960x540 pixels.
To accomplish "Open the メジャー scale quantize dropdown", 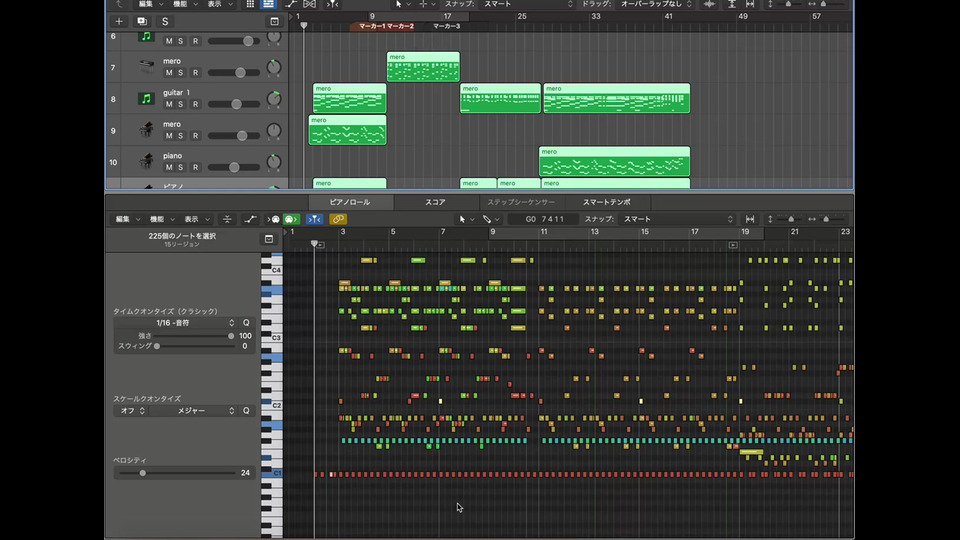I will [x=193, y=410].
